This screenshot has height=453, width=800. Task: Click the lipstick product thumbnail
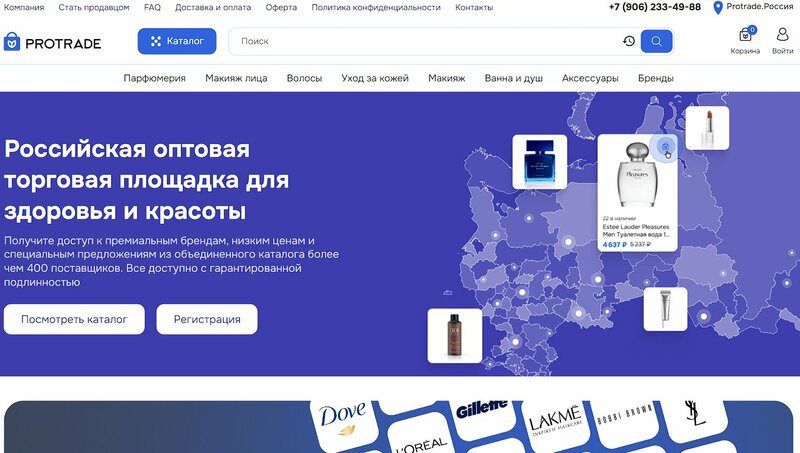[x=707, y=128]
